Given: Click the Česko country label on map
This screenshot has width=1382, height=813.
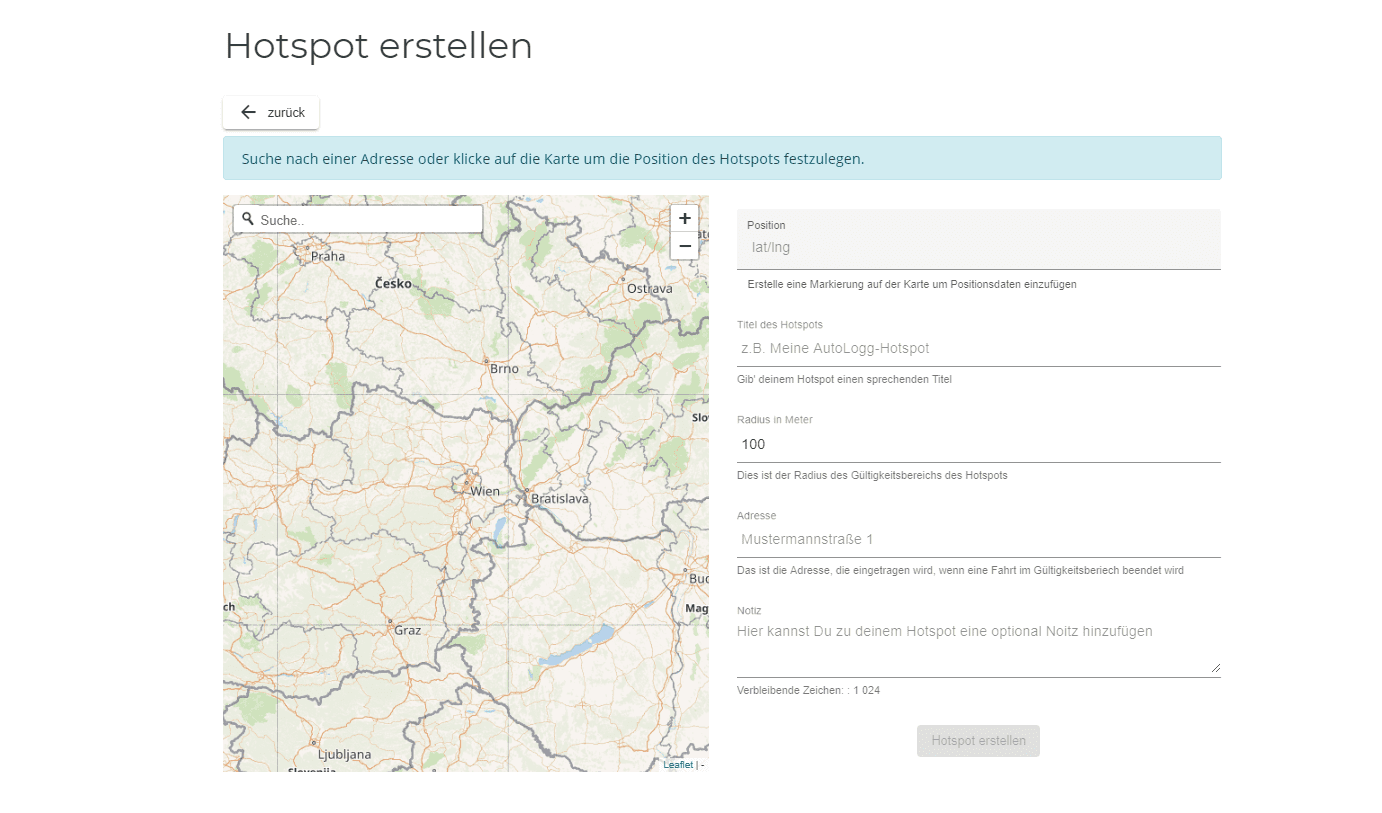Looking at the screenshot, I should coord(393,283).
